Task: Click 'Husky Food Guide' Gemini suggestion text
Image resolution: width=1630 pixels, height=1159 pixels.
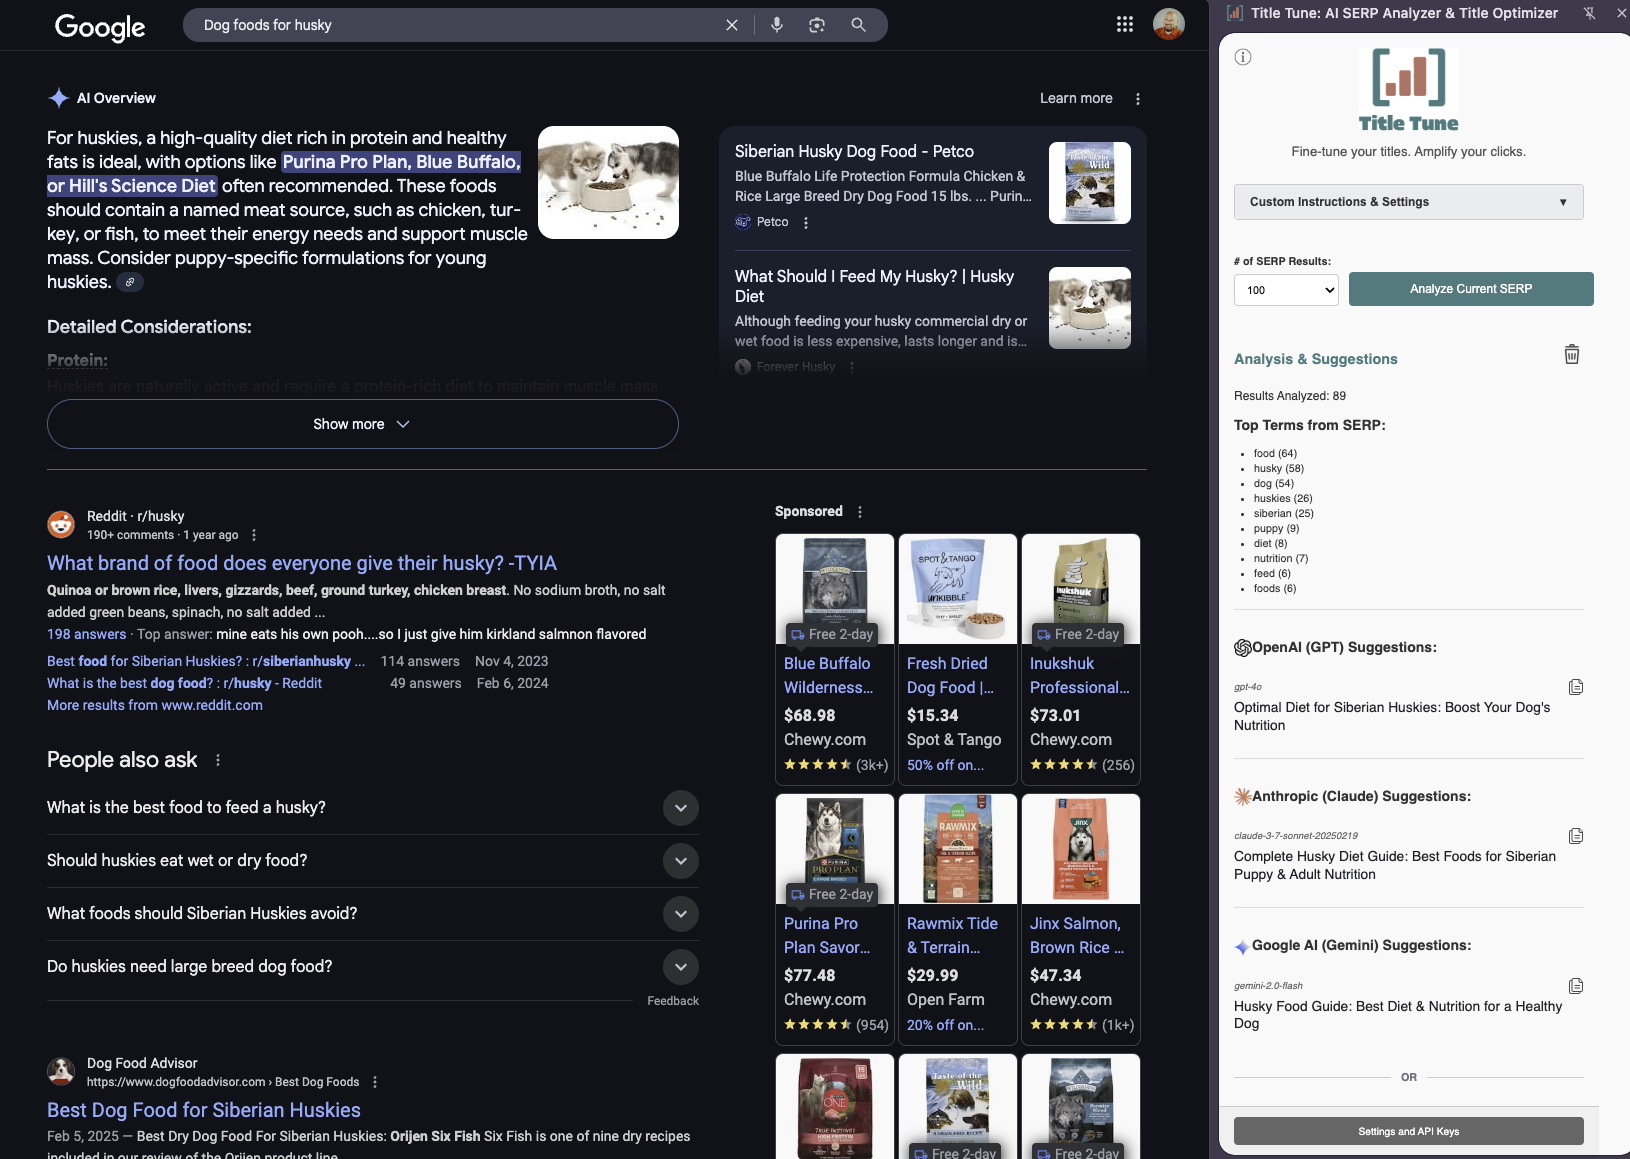Action: click(1398, 1015)
